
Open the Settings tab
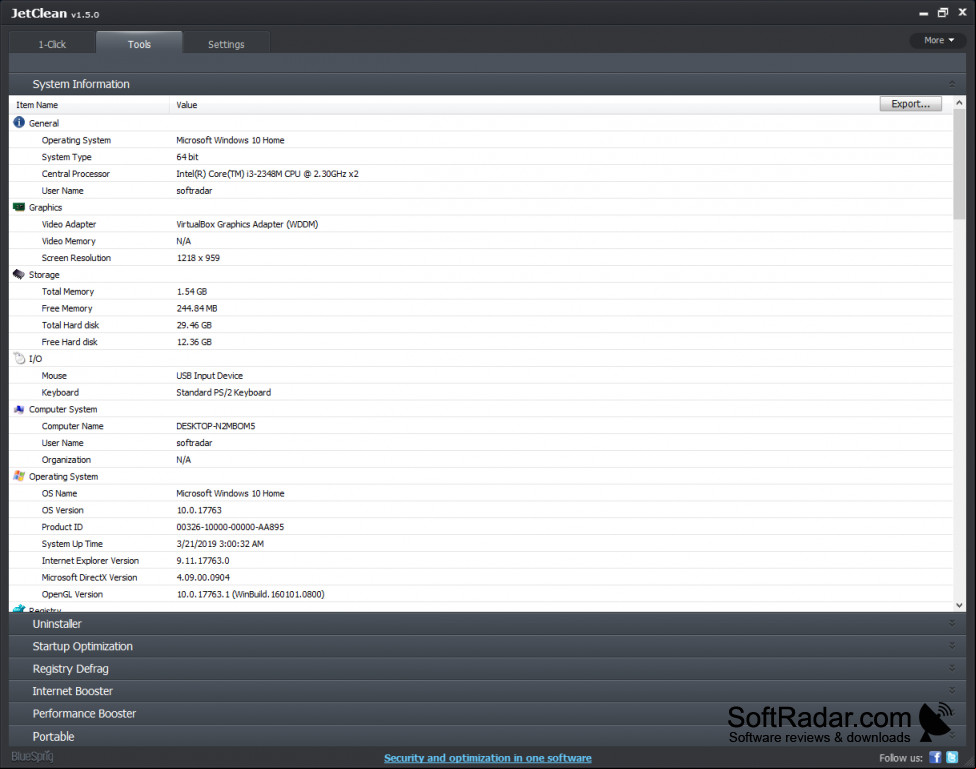pos(226,44)
